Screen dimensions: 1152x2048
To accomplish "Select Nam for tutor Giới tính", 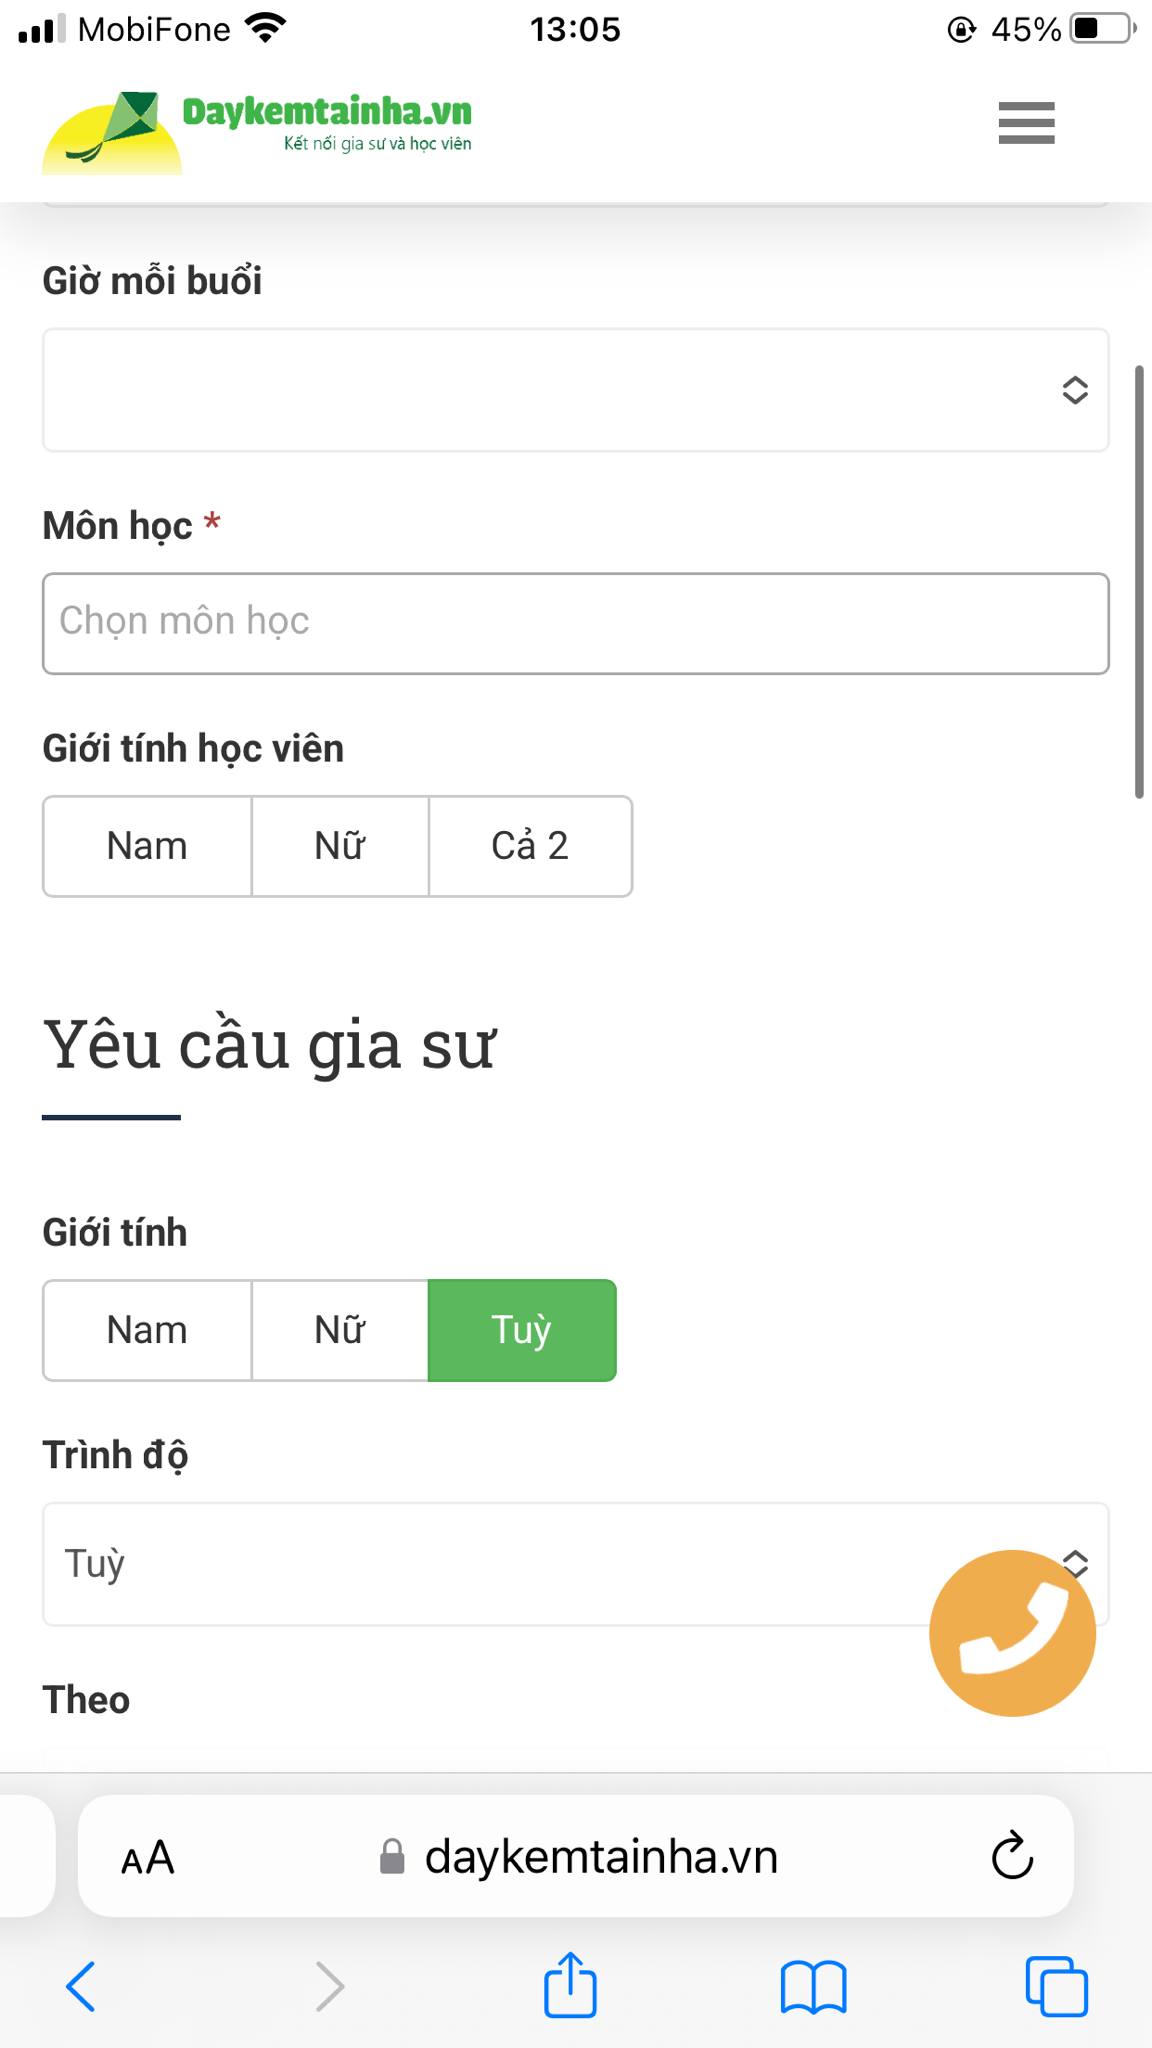I will pyautogui.click(x=147, y=1330).
